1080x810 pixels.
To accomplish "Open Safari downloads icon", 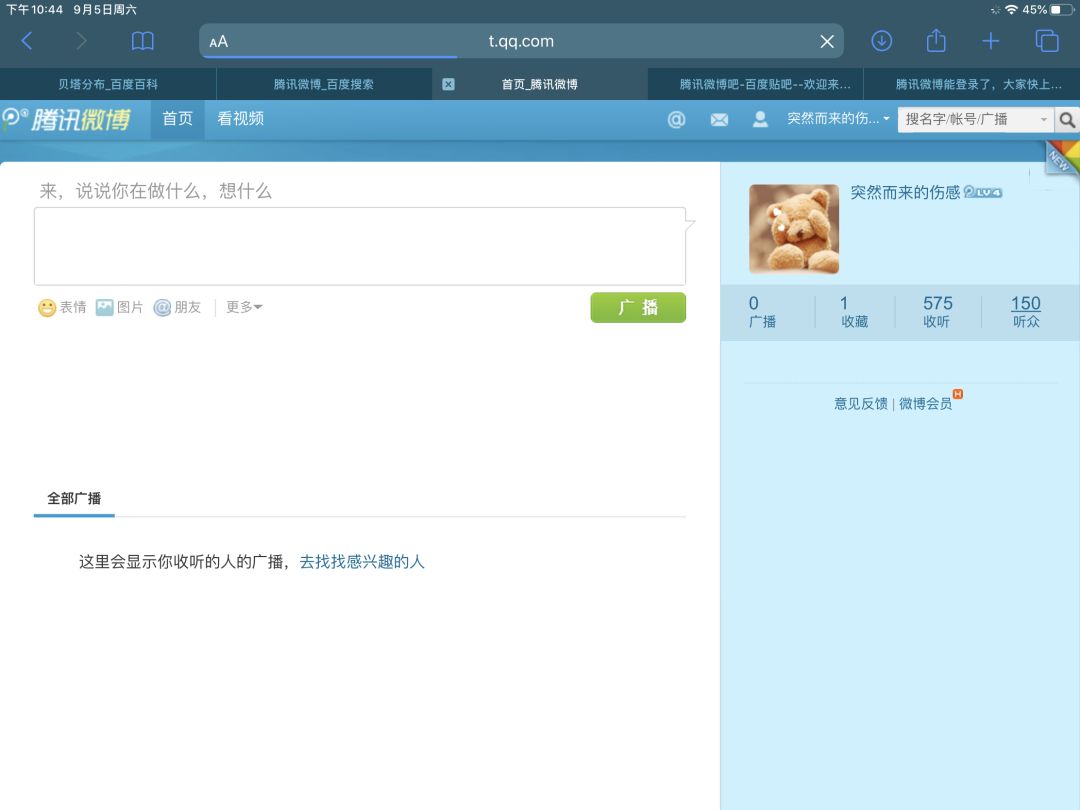I will click(x=882, y=41).
